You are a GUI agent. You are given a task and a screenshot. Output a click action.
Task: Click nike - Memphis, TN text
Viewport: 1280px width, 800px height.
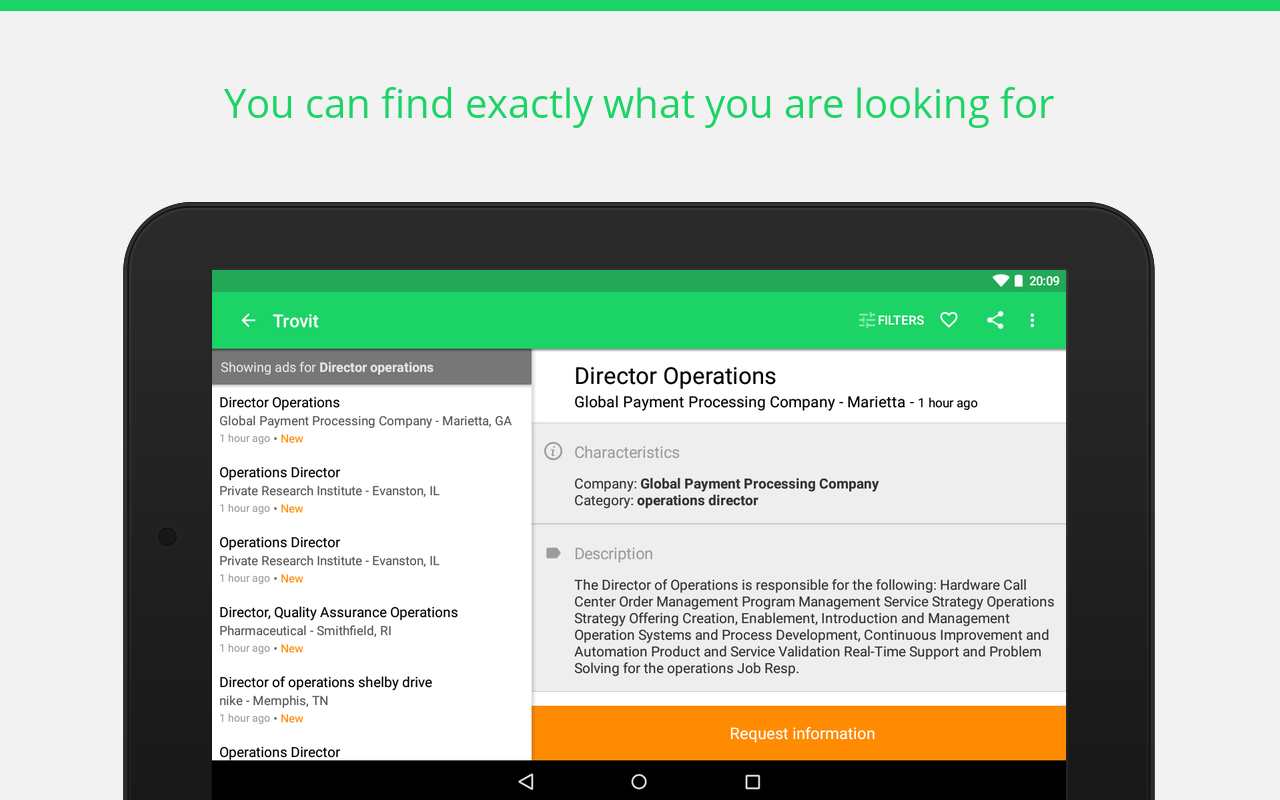274,701
